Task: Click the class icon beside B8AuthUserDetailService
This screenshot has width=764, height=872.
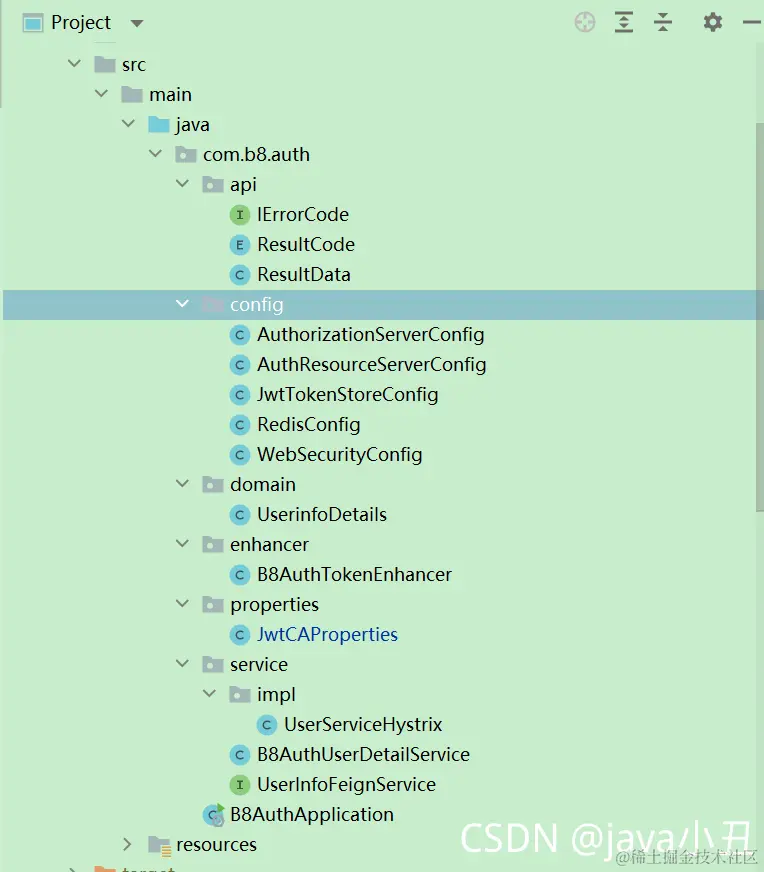Action: (x=240, y=755)
